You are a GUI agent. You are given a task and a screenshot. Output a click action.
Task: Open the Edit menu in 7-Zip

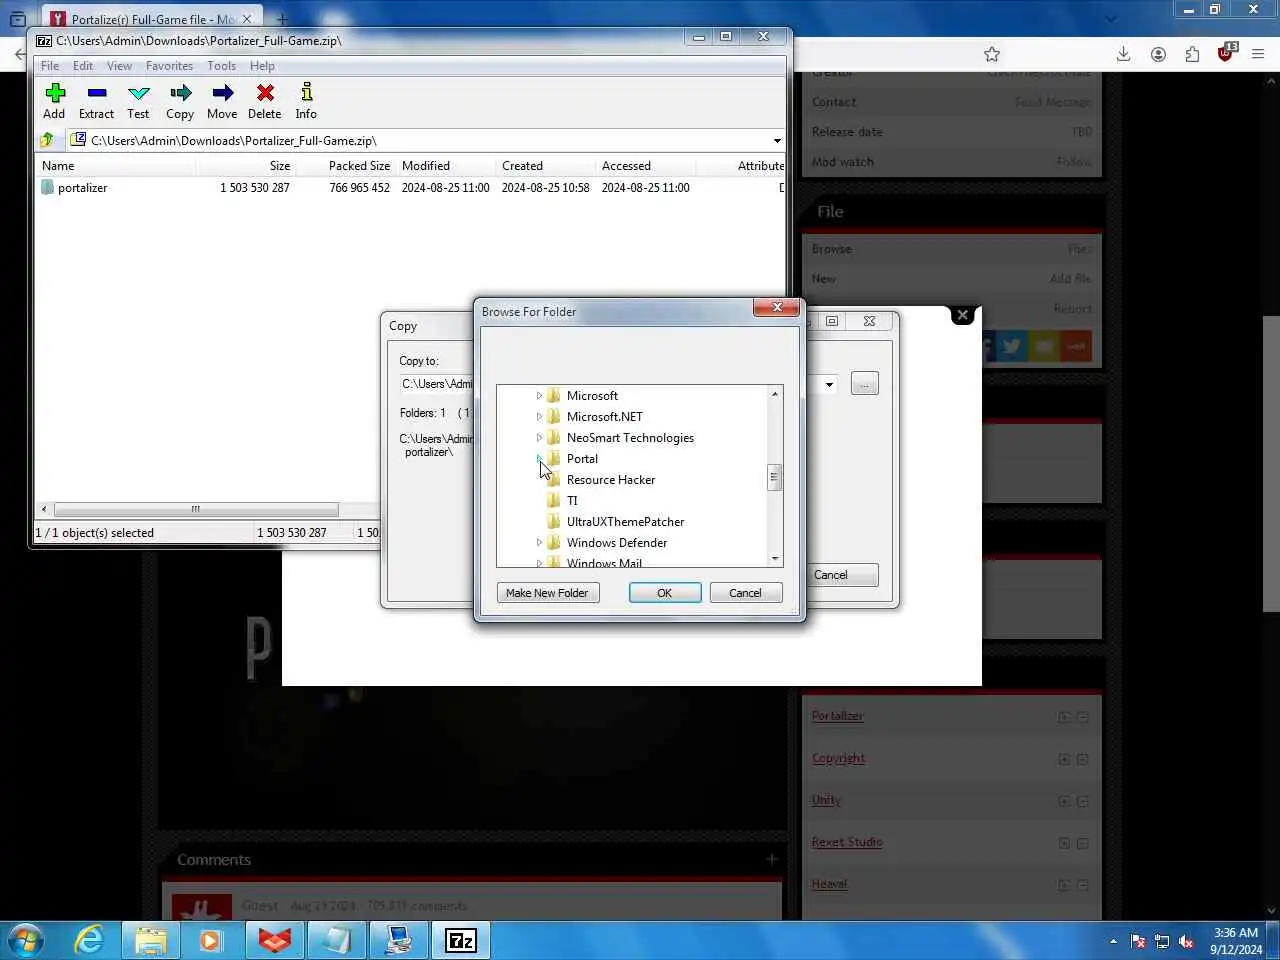83,66
